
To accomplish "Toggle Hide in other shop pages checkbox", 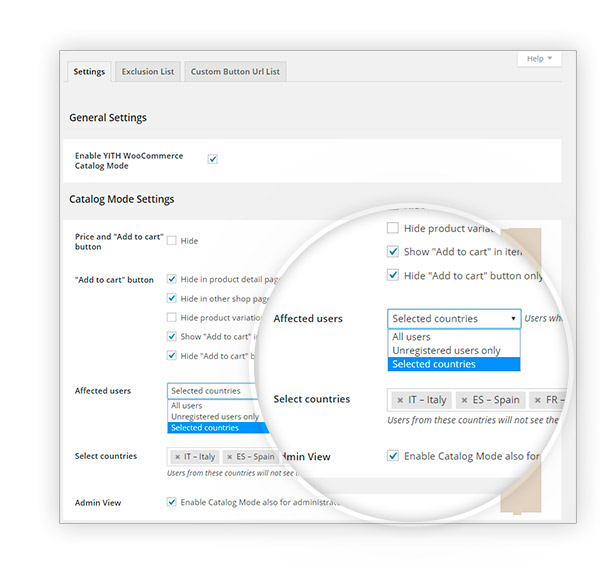I will (x=171, y=298).
